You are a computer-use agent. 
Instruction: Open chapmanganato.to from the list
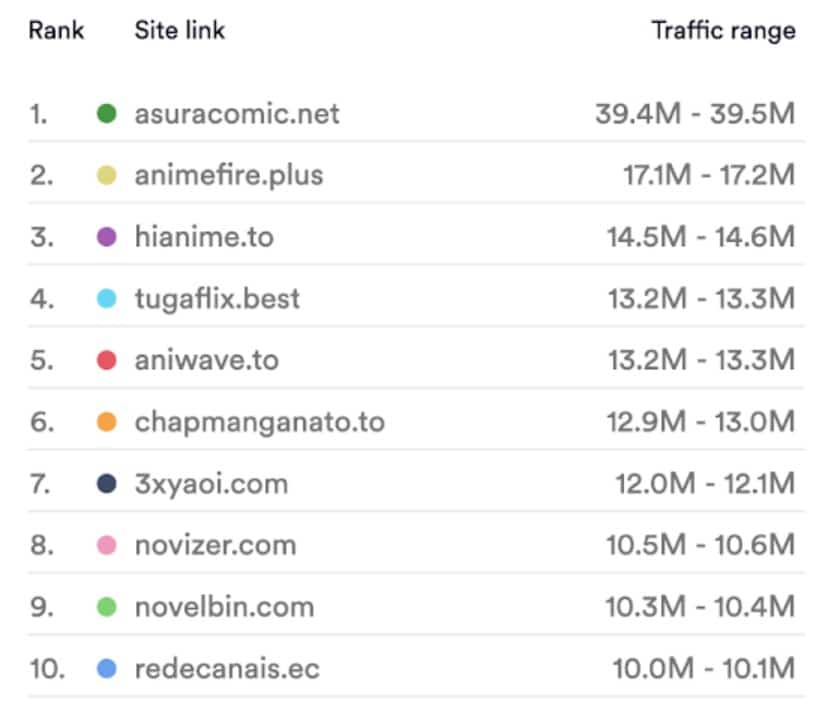(260, 422)
